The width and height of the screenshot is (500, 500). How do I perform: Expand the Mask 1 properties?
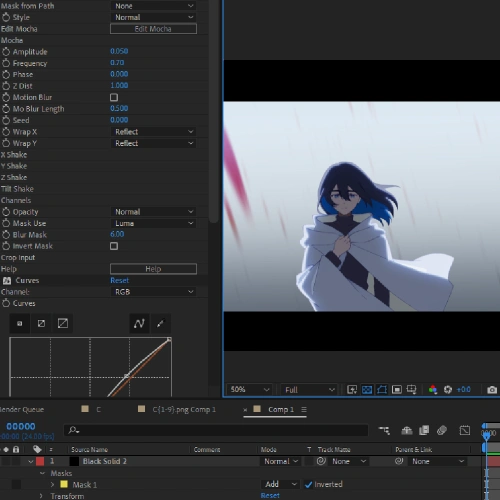click(52, 484)
